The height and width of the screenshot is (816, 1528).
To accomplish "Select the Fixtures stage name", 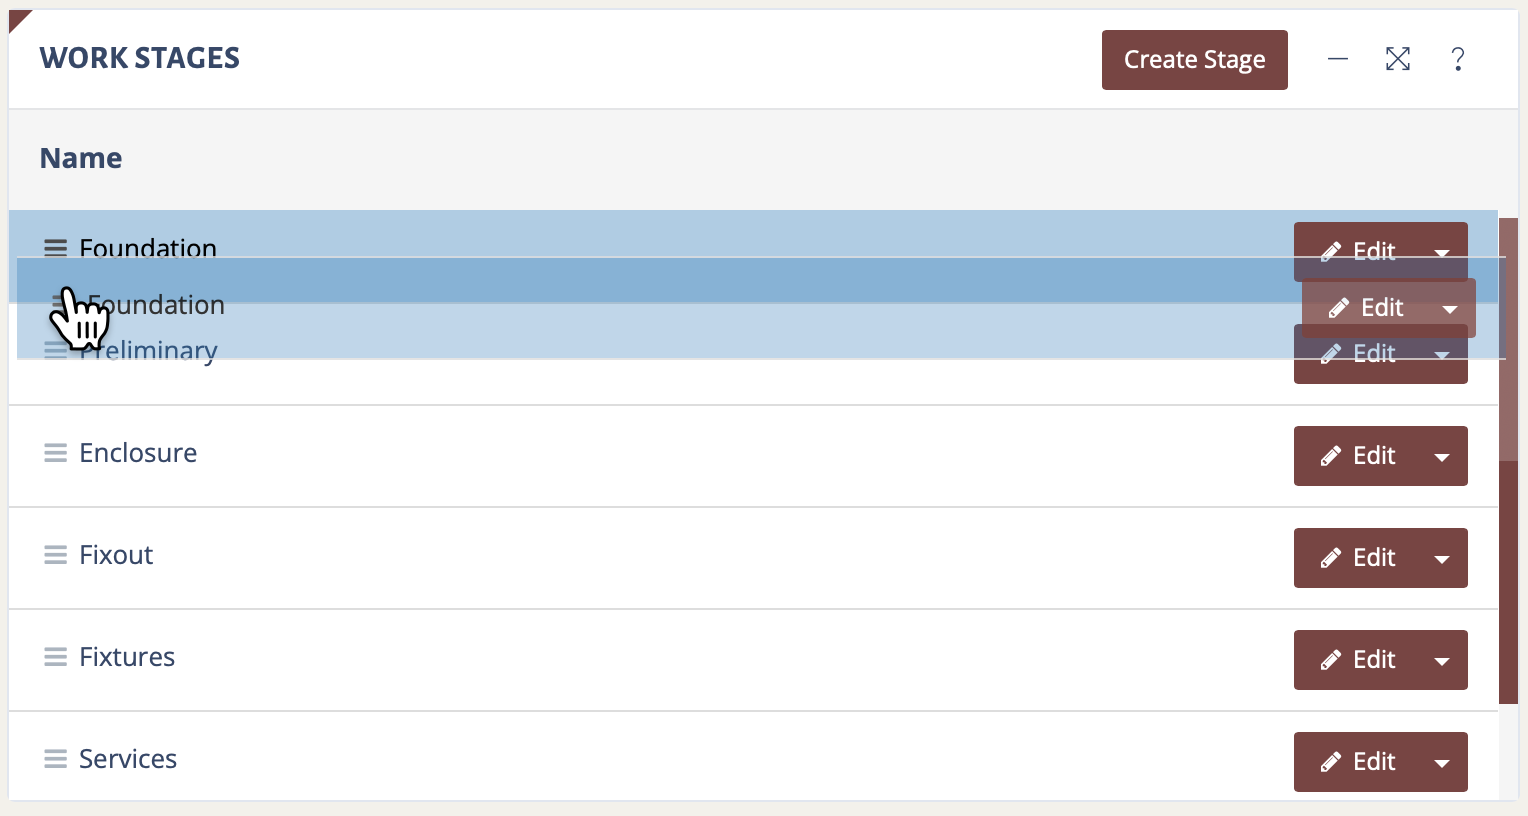I will click(x=127, y=657).
